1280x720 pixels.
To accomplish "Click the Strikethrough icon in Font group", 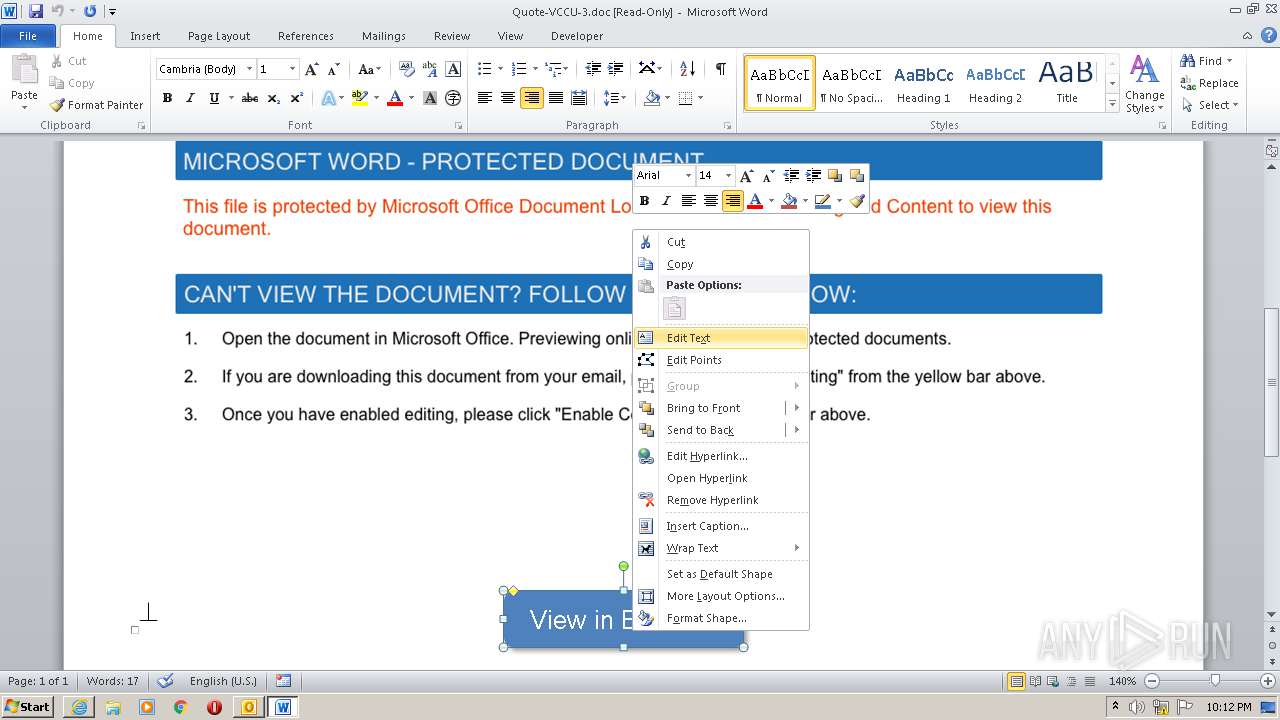I will click(x=250, y=98).
